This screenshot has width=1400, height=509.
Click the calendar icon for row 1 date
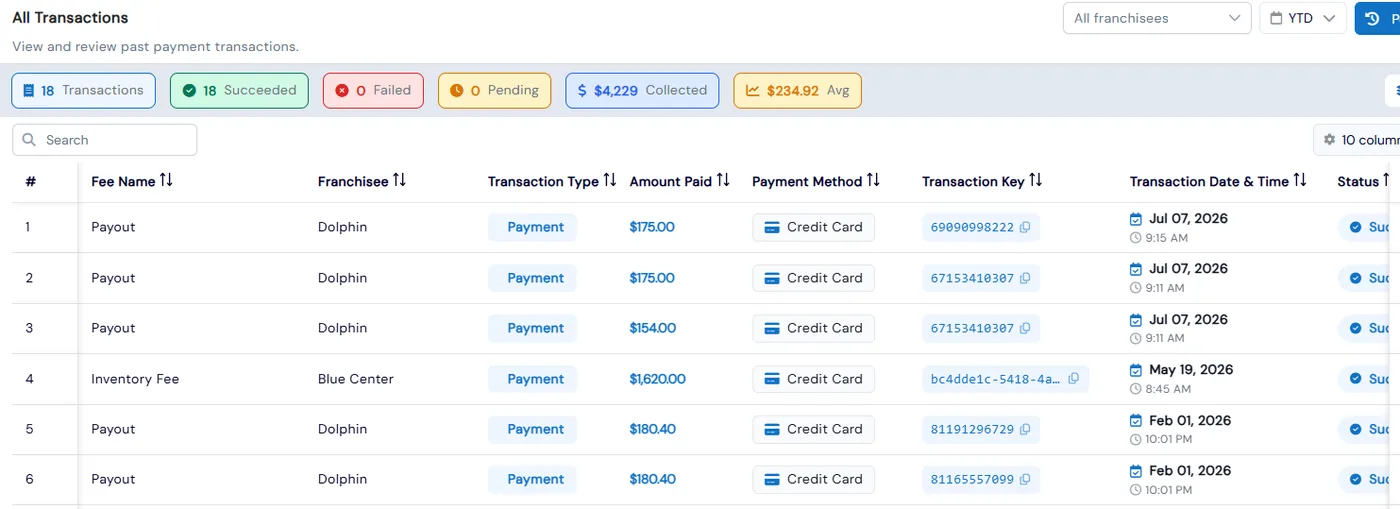coord(1135,219)
